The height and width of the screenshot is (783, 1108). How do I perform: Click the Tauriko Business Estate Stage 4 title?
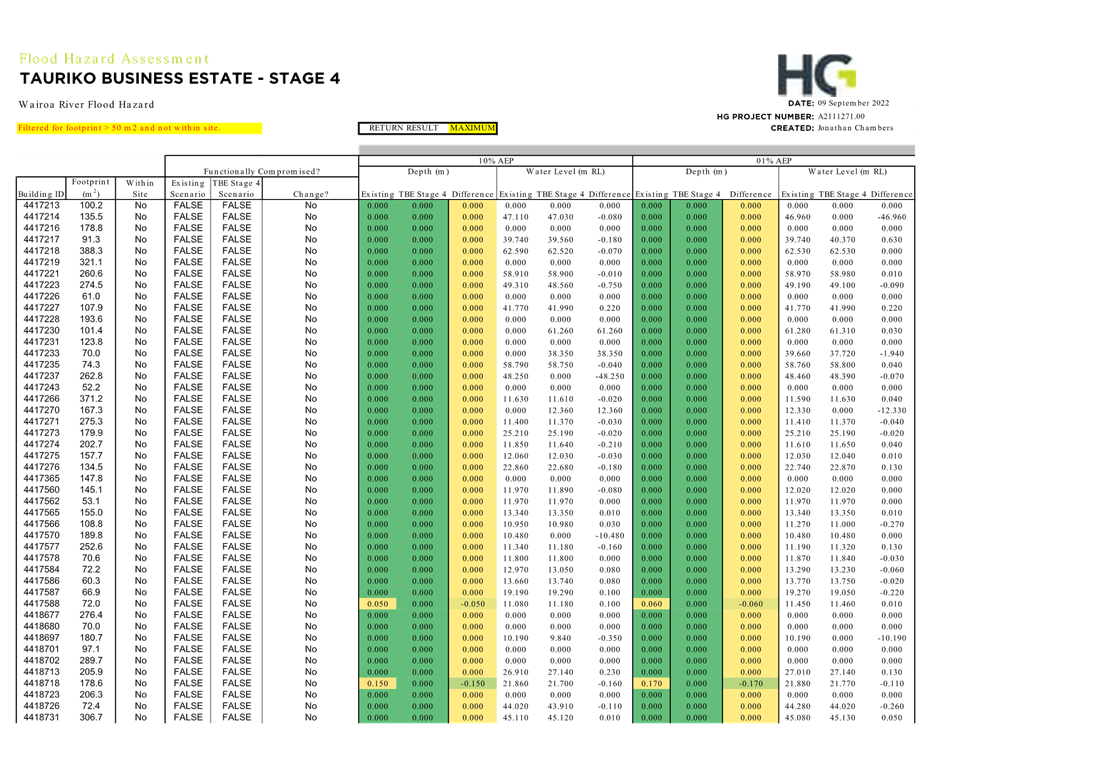[x=172, y=79]
